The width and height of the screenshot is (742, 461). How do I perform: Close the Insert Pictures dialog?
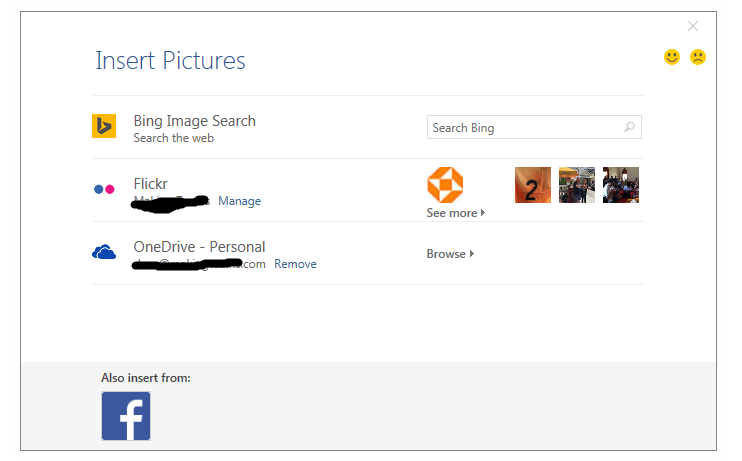(x=693, y=26)
